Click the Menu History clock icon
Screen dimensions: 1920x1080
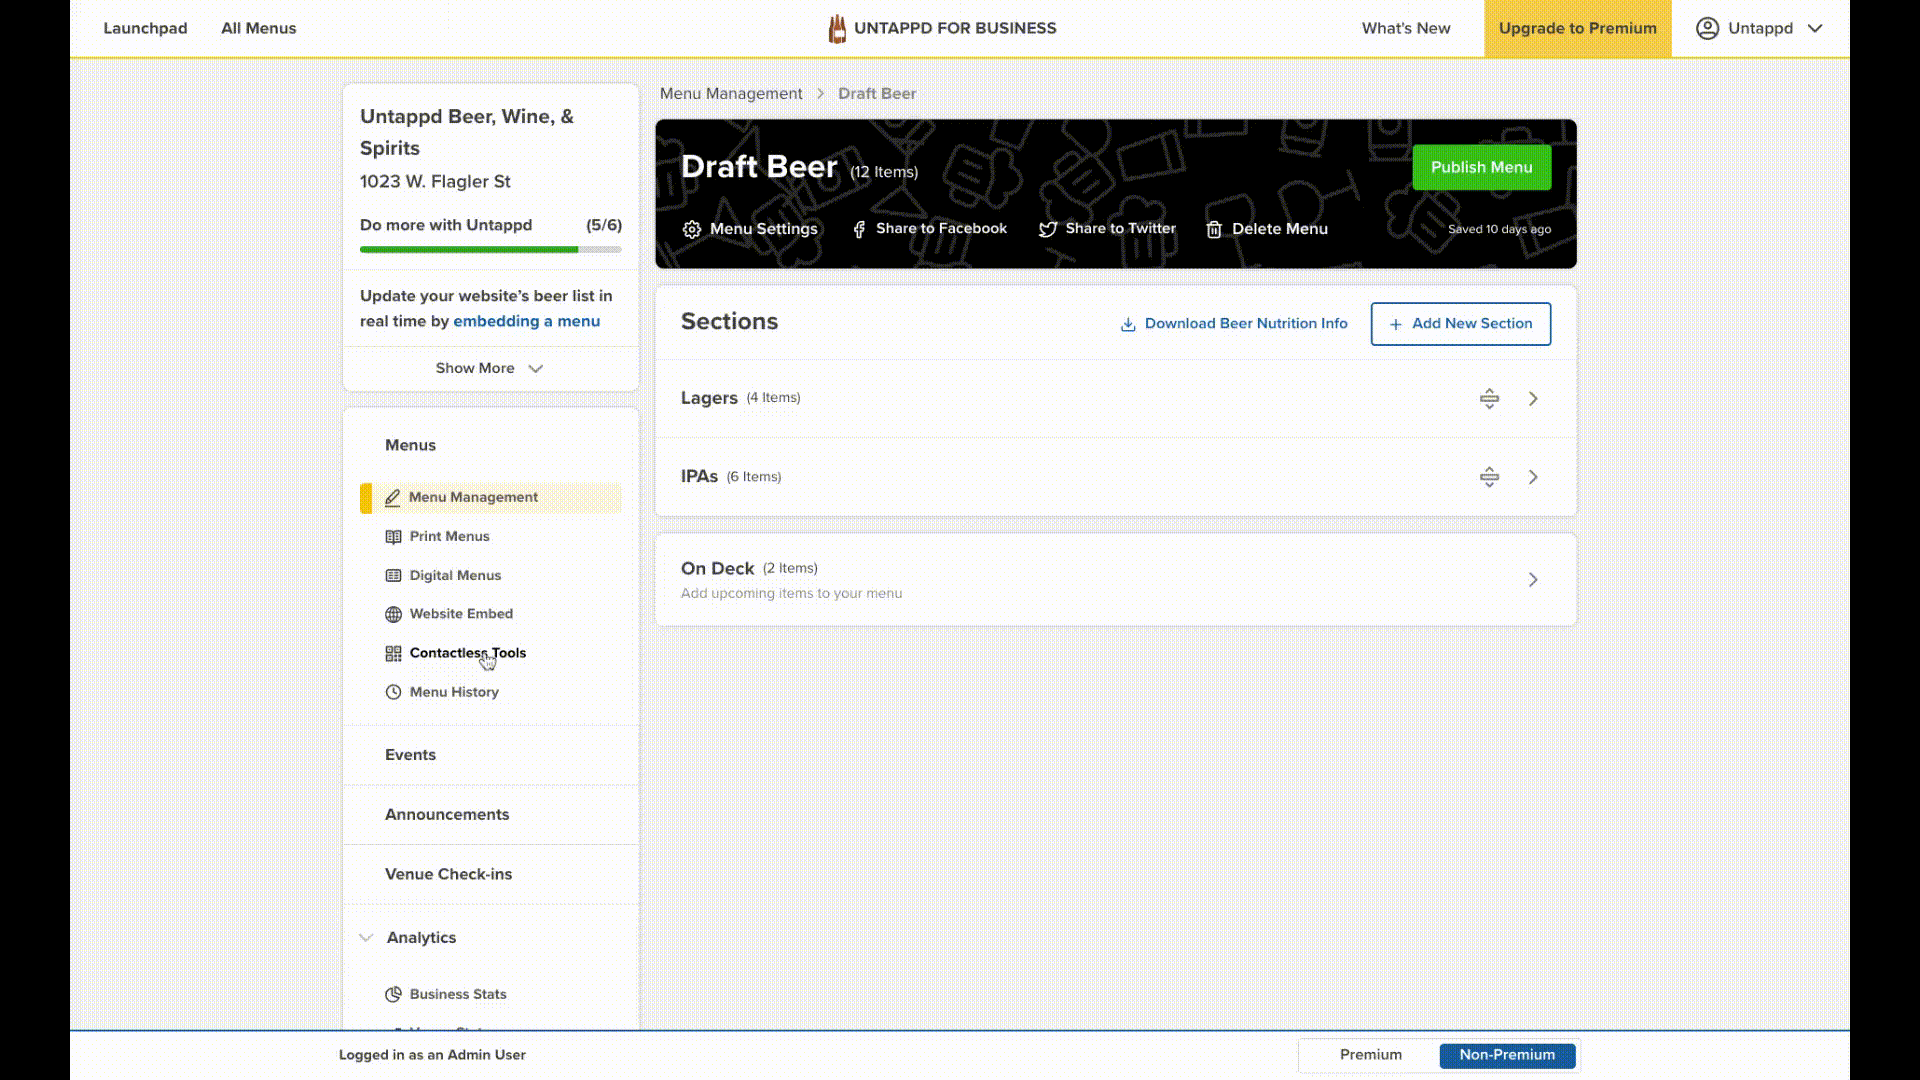tap(393, 692)
